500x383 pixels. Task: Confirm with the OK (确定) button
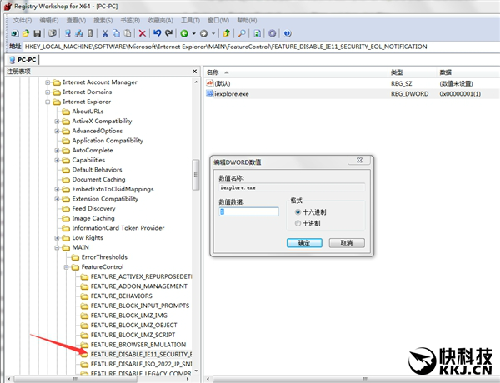coord(305,243)
